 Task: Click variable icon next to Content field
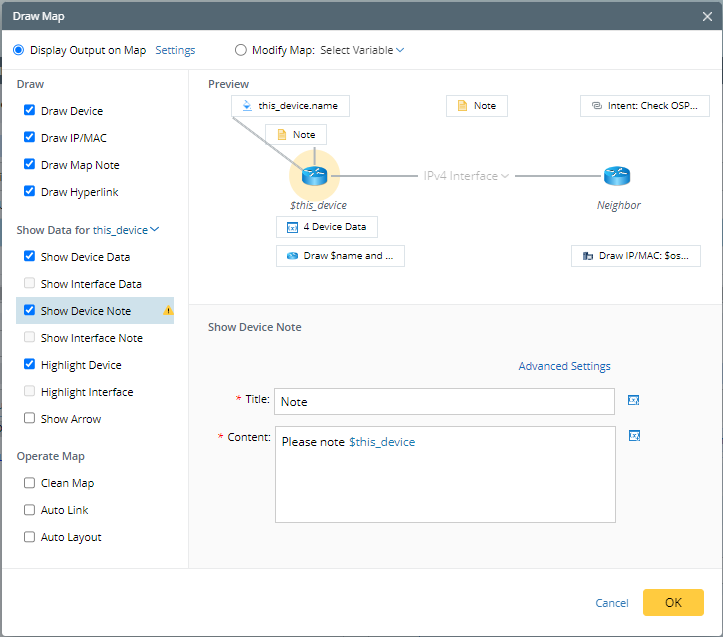pos(633,436)
